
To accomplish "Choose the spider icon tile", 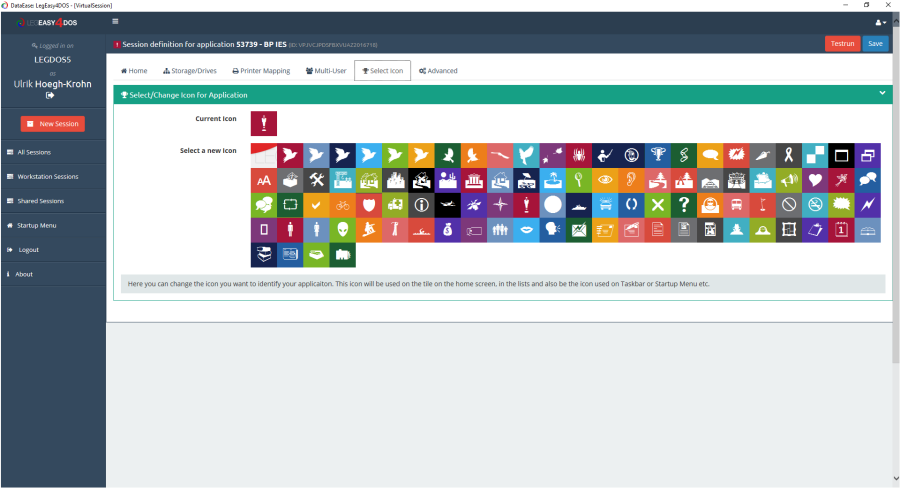I will coord(579,155).
